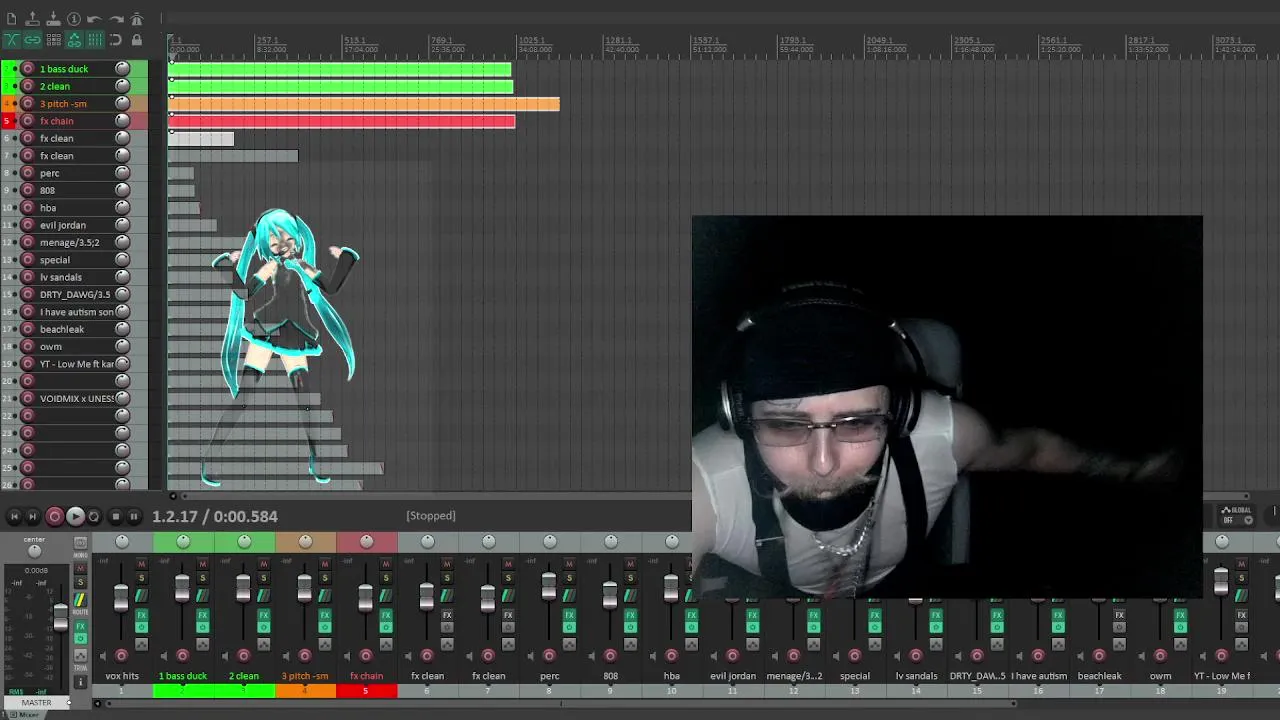1280x720 pixels.
Task: Click volume knob of '808' track in list
Action: [122, 190]
